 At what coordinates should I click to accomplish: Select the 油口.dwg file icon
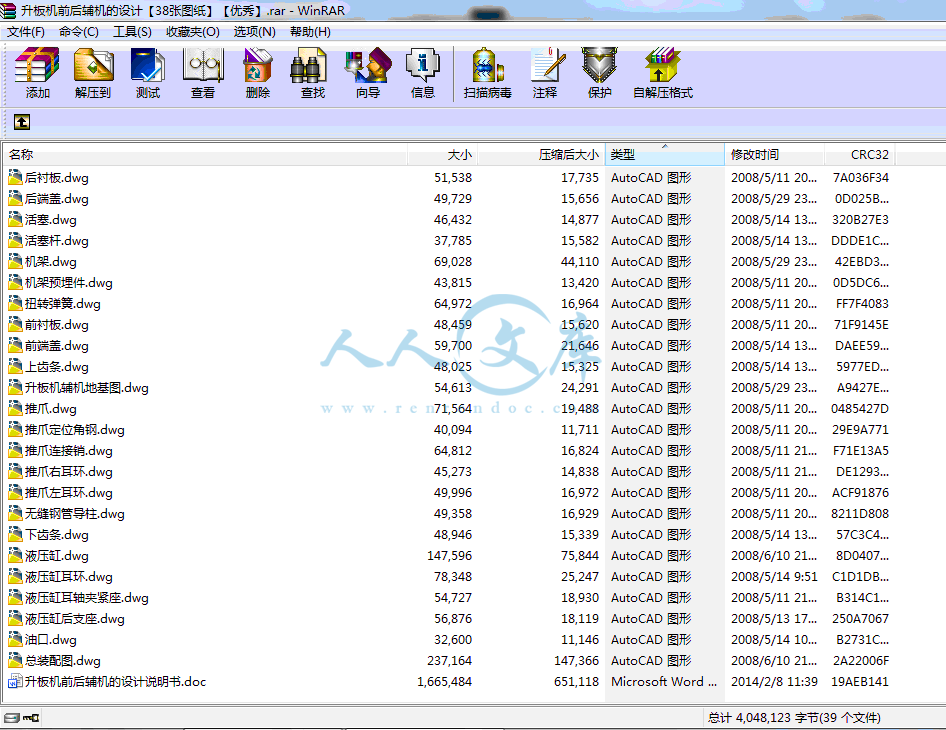pyautogui.click(x=15, y=639)
